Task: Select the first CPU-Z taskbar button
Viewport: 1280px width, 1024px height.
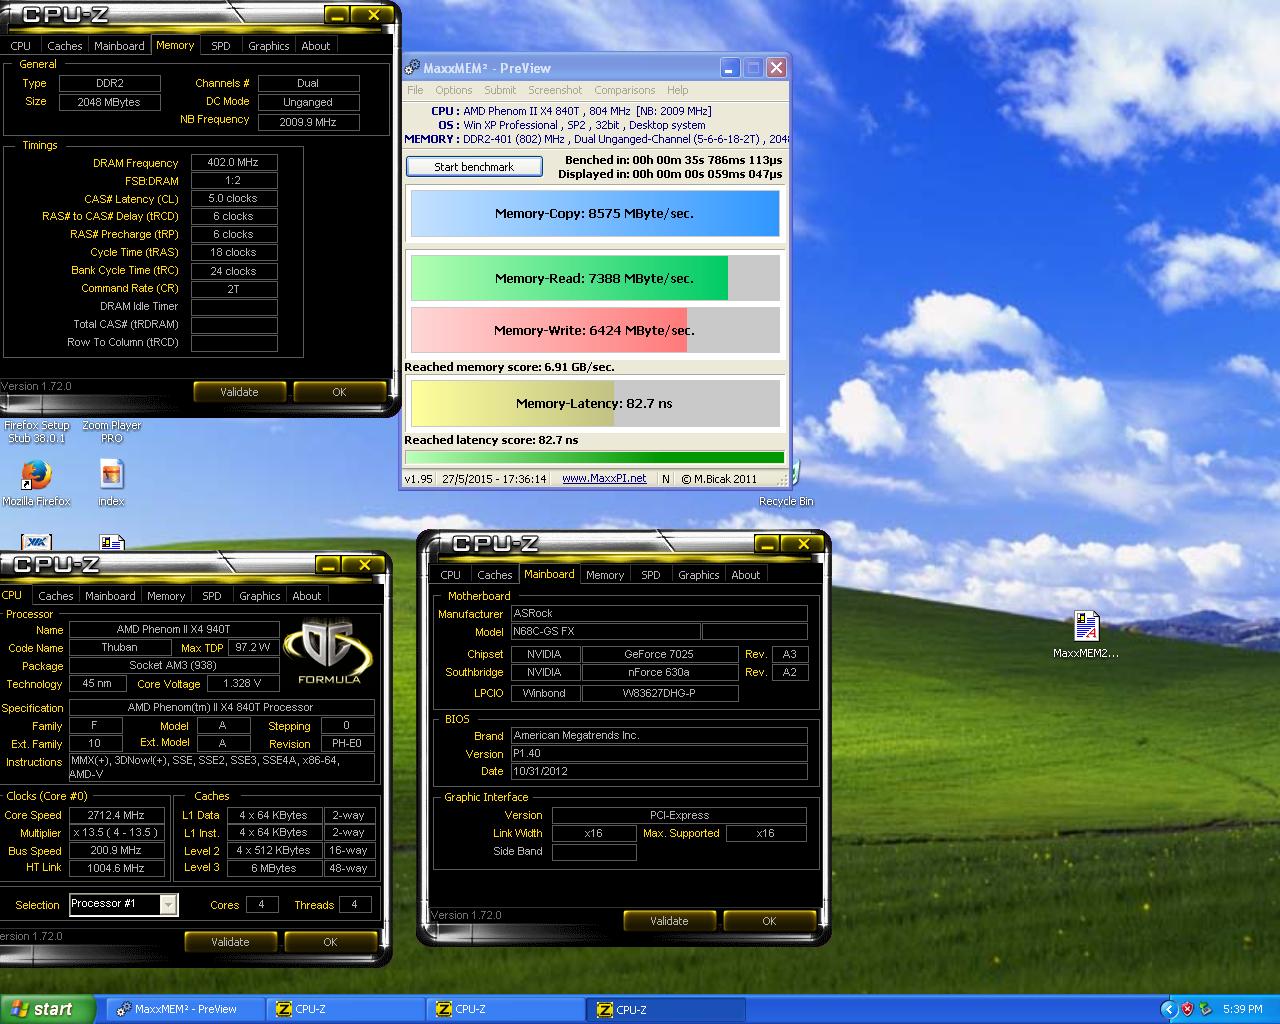Action: pos(345,1009)
